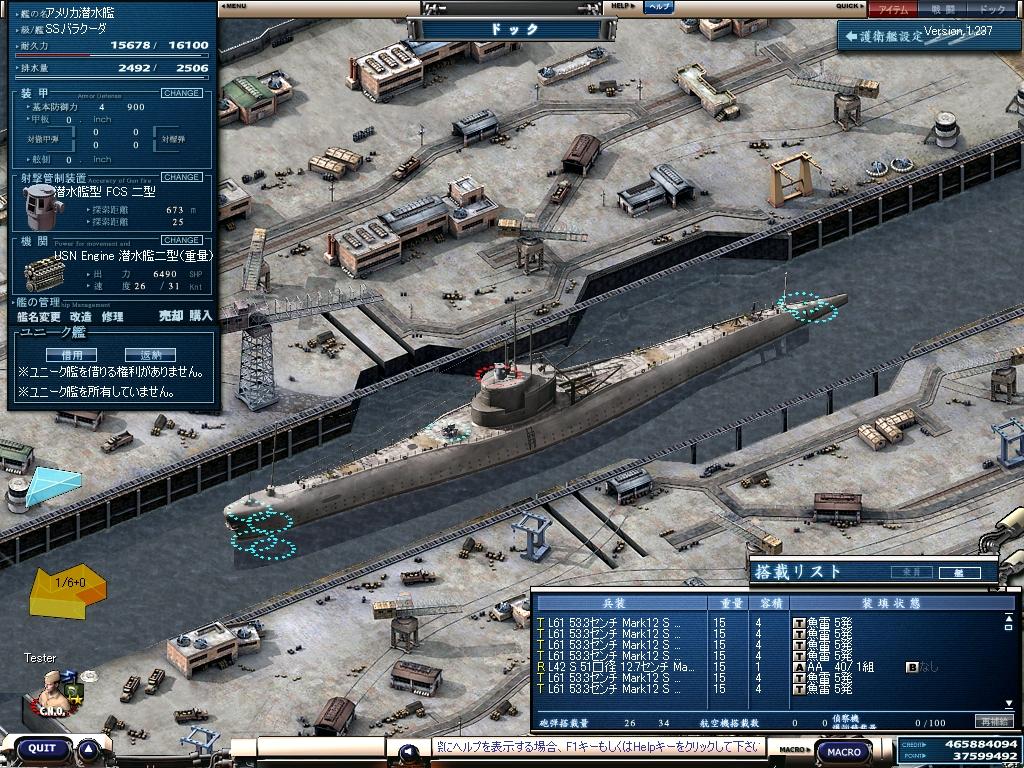Click the 容積 column header

click(767, 603)
